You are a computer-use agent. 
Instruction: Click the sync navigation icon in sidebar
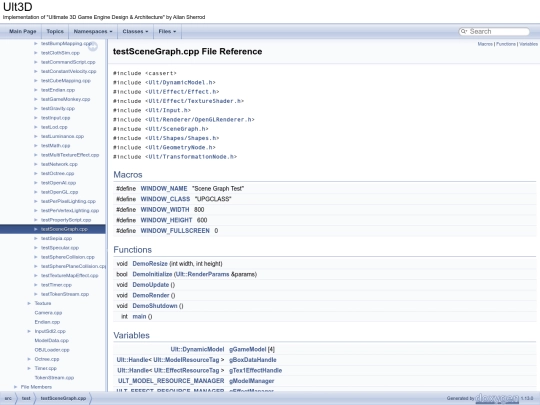tap(93, 46)
